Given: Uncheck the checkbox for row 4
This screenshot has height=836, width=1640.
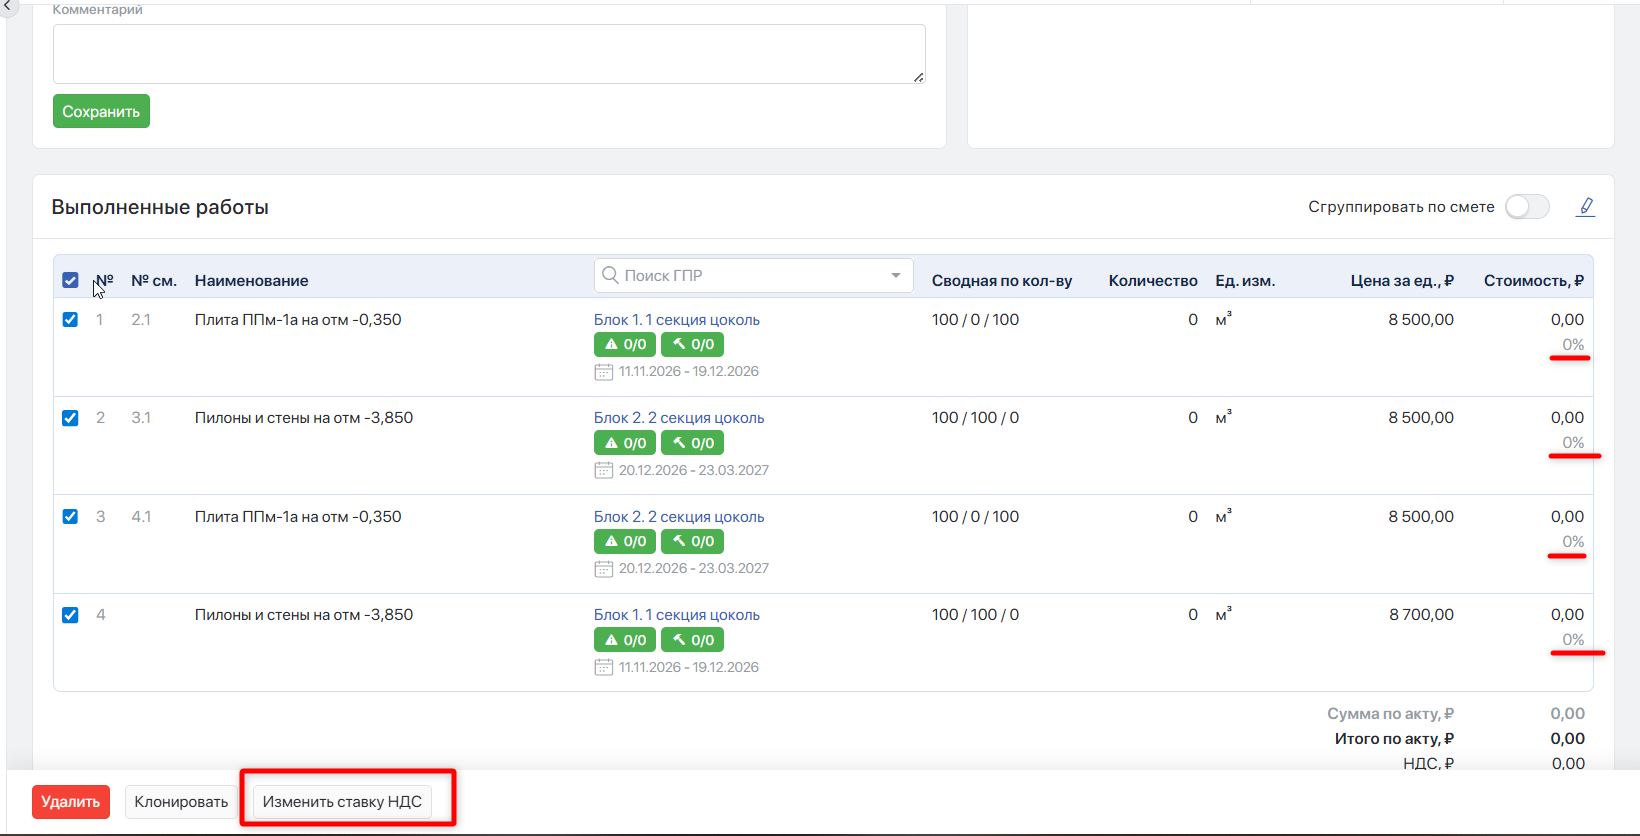Looking at the screenshot, I should tap(70, 615).
